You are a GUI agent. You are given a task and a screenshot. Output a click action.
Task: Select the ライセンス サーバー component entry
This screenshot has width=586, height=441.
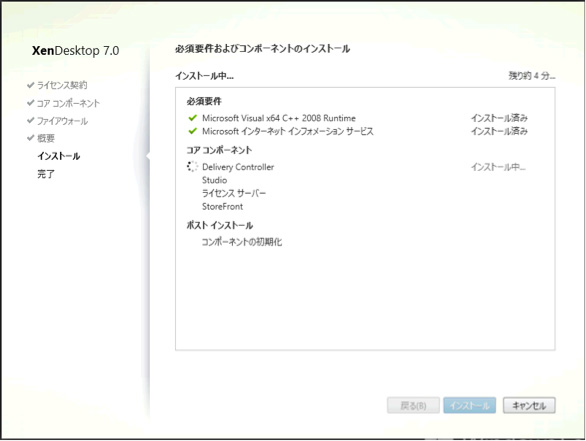pos(234,193)
